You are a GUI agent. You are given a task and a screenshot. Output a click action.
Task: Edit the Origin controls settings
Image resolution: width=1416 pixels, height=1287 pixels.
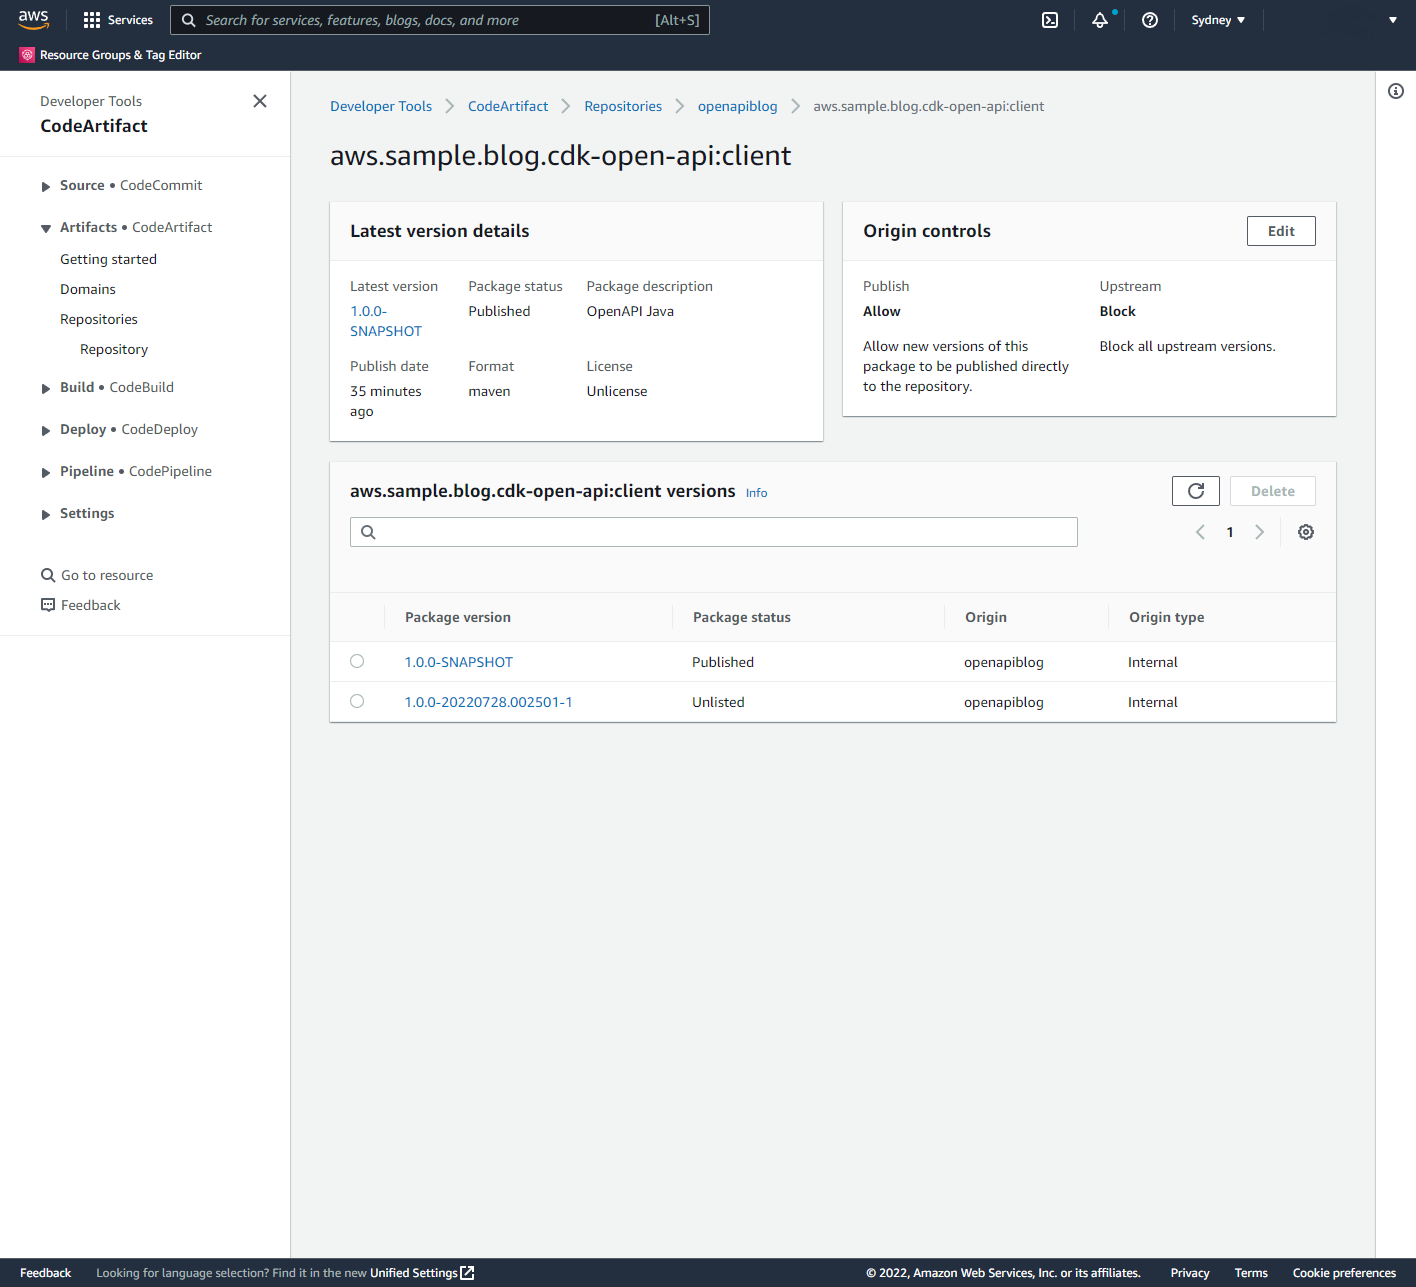point(1281,230)
